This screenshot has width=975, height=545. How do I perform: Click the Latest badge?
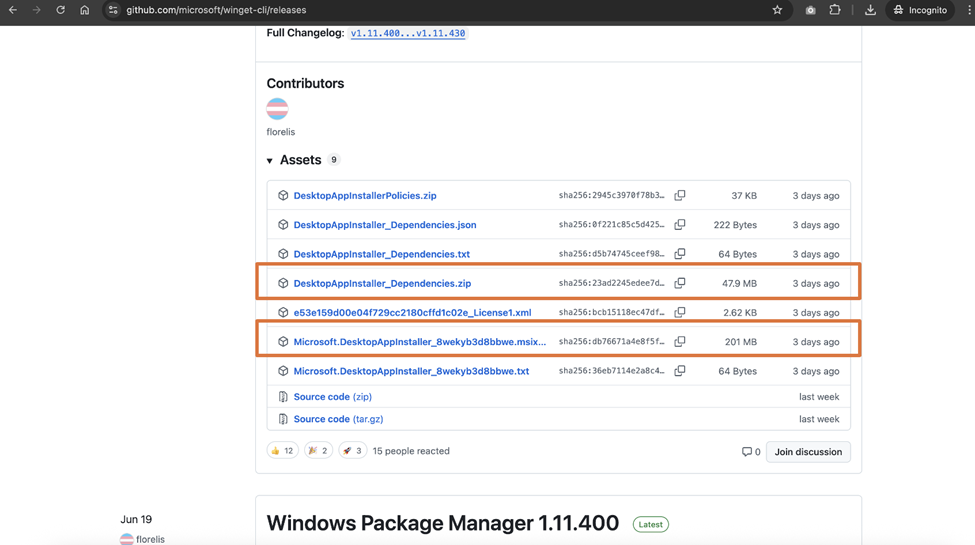[x=650, y=524]
